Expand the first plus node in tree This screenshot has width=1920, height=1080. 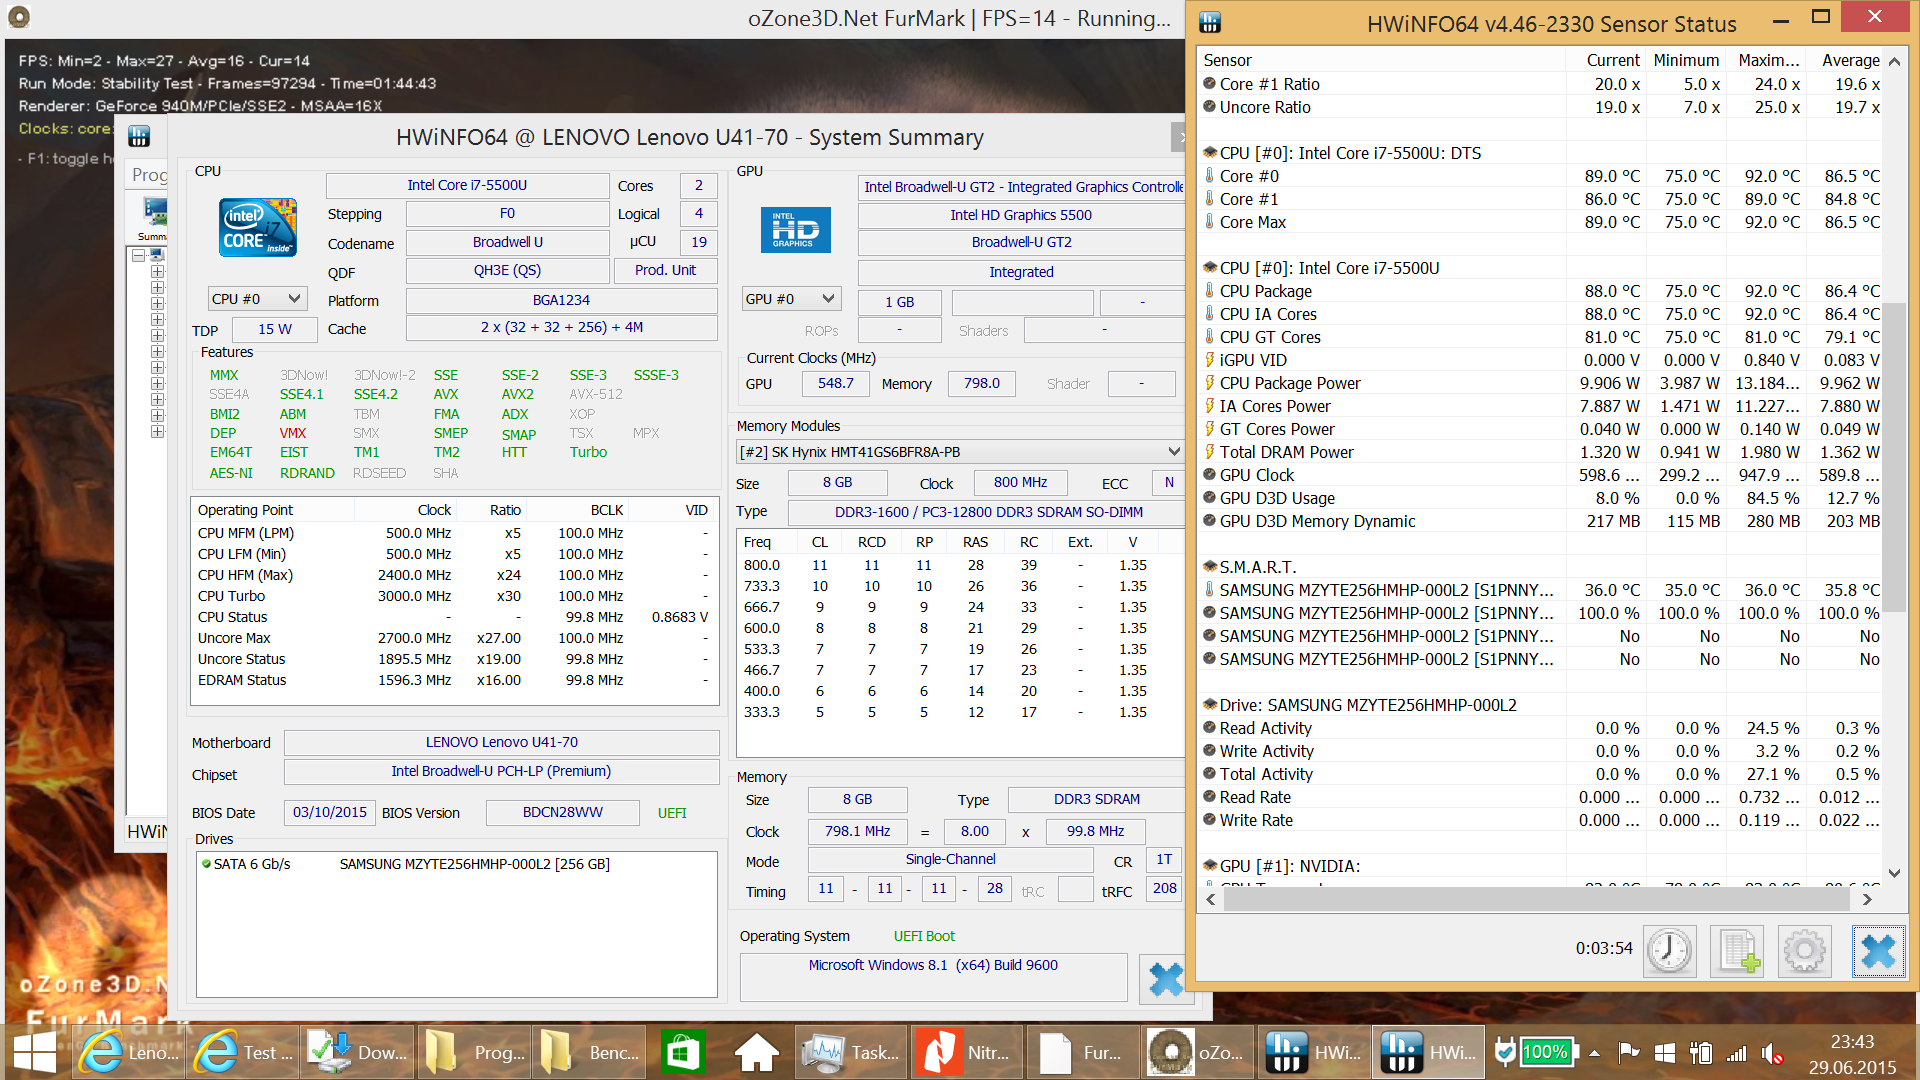[157, 272]
